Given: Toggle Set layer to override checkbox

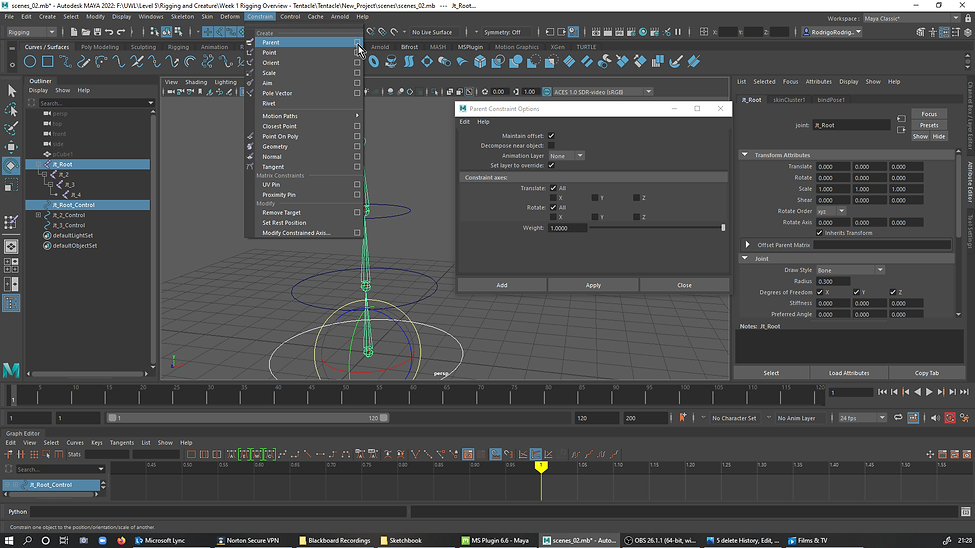Looking at the screenshot, I should (x=552, y=165).
